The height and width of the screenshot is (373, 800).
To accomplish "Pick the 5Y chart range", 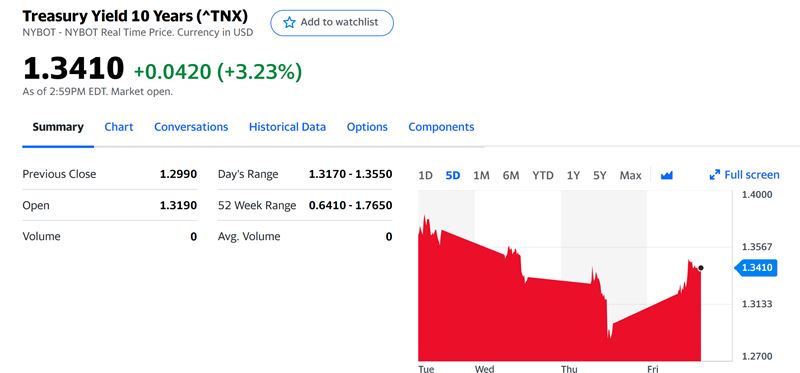I will point(599,176).
